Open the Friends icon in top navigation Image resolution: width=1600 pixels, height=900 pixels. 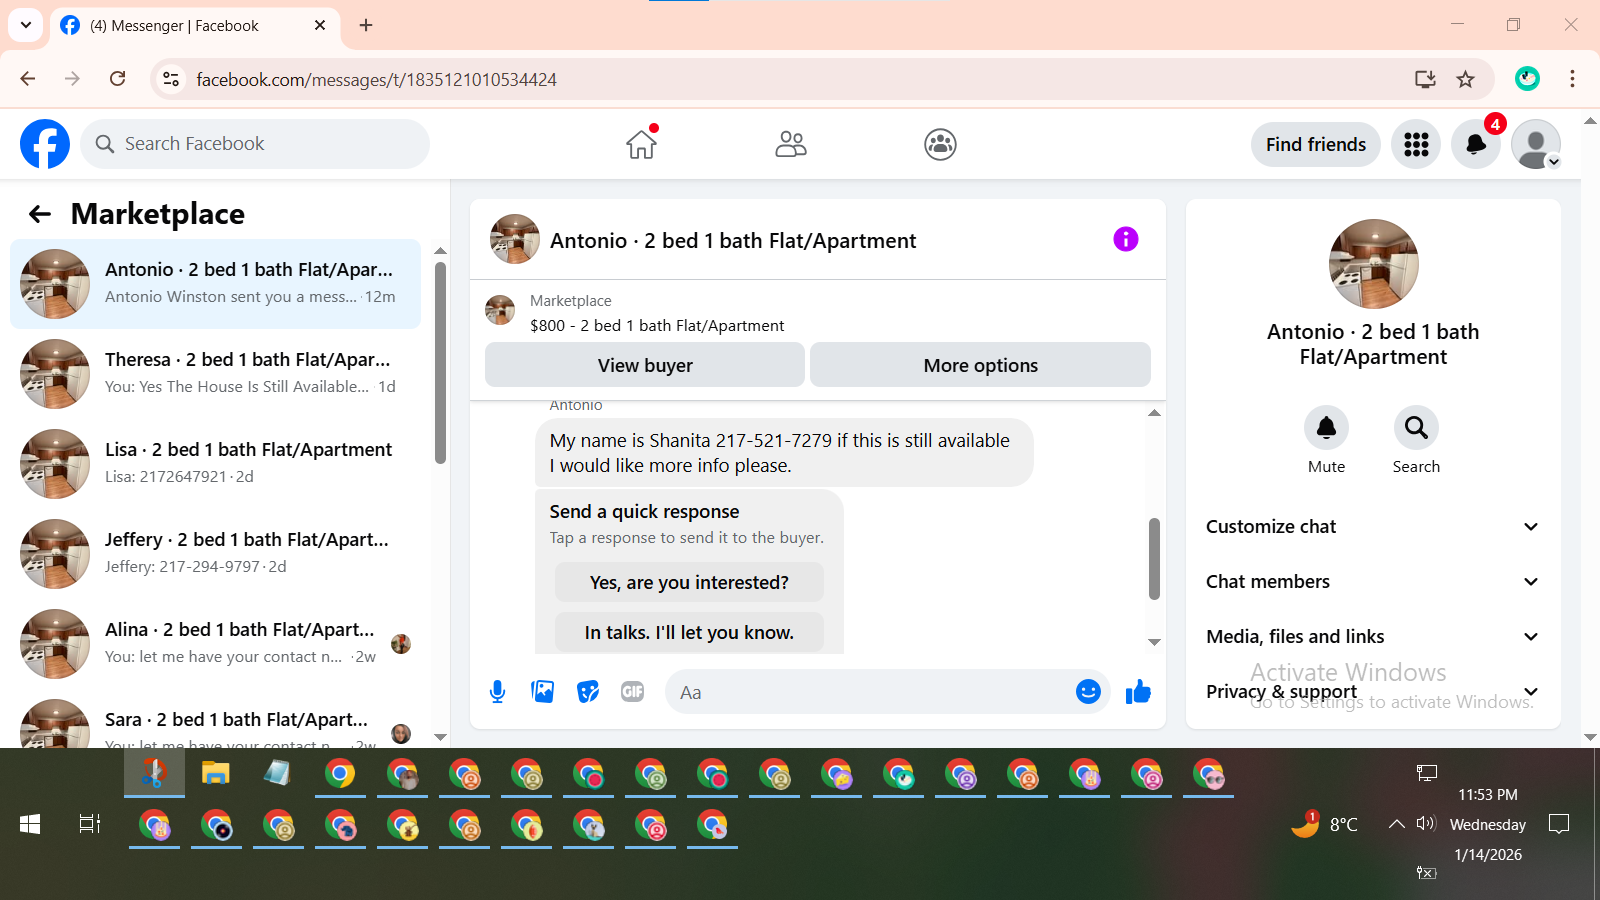tap(791, 145)
